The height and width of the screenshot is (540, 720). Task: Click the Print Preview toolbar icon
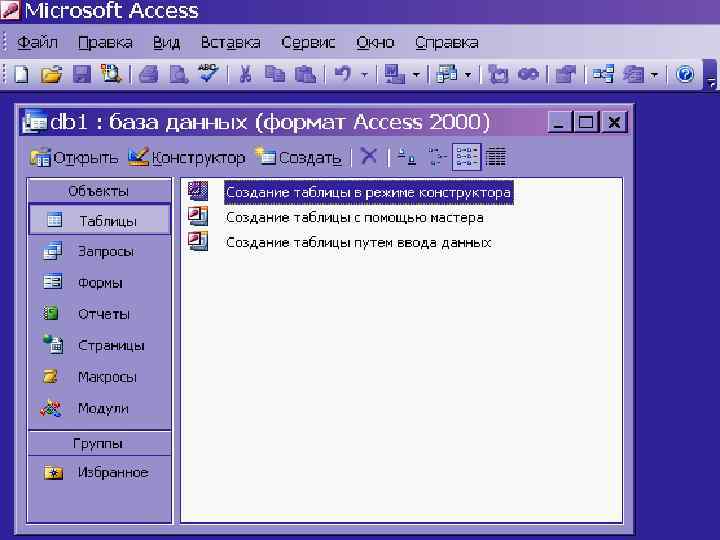pyautogui.click(x=178, y=74)
